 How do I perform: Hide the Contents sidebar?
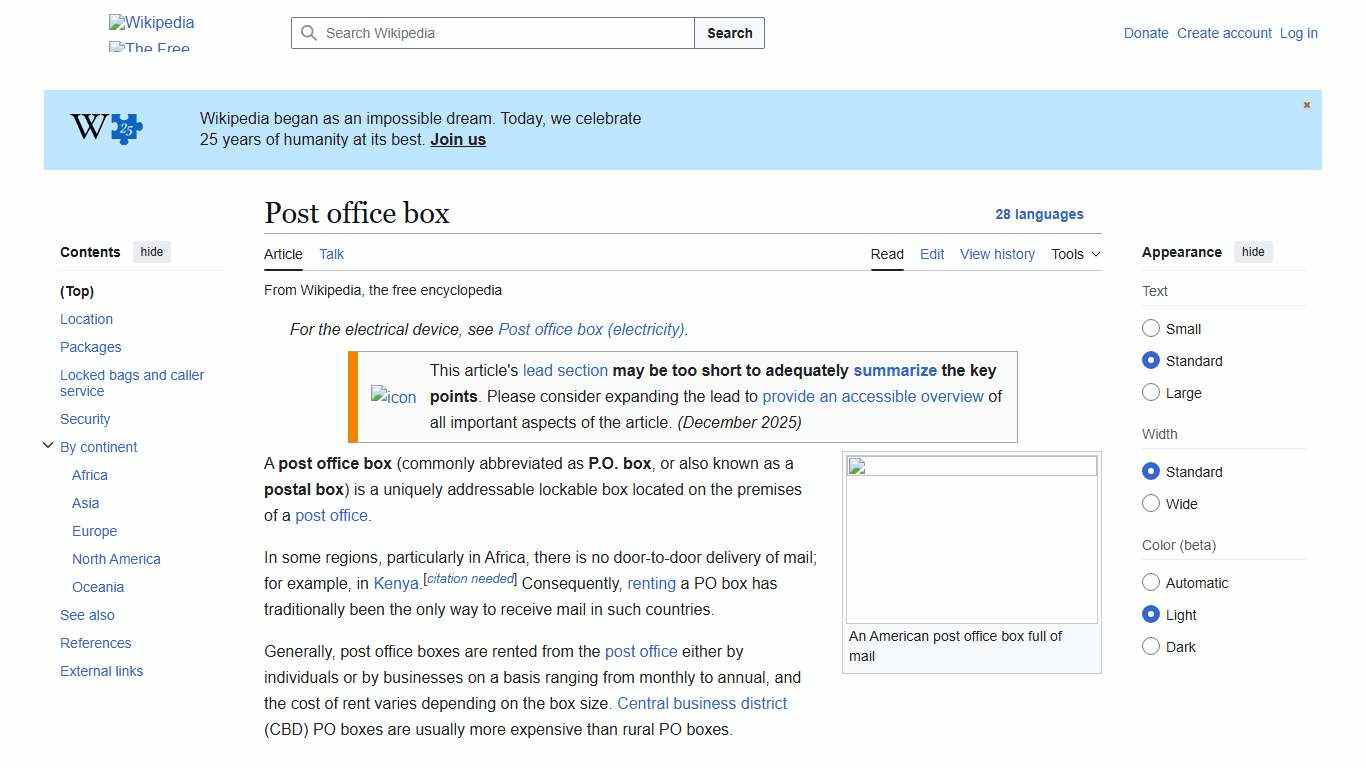pos(151,252)
